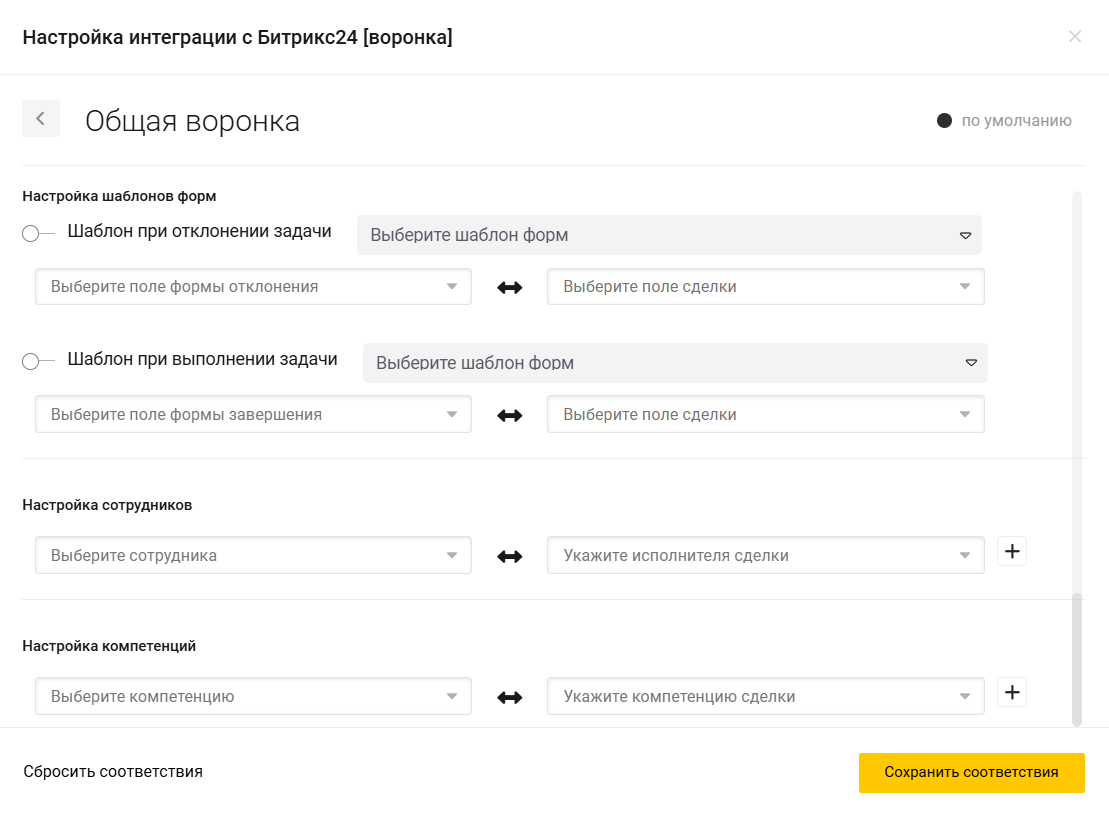This screenshot has height=818, width=1109.
Task: Open deal field dropdown in rejection row
Action: (765, 286)
